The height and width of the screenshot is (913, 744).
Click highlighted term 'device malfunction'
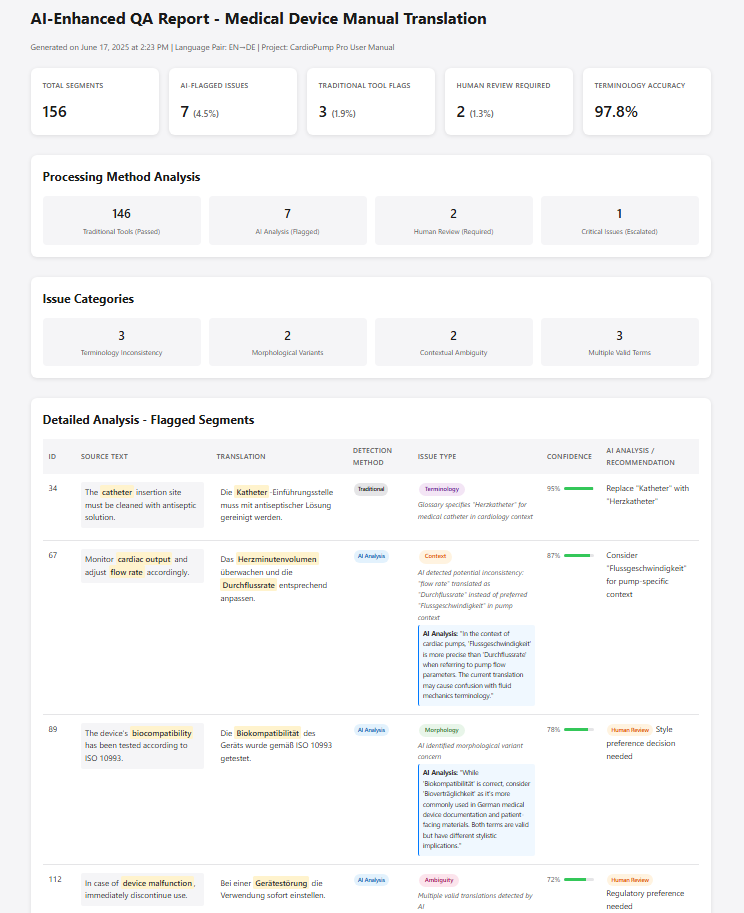pos(157,883)
